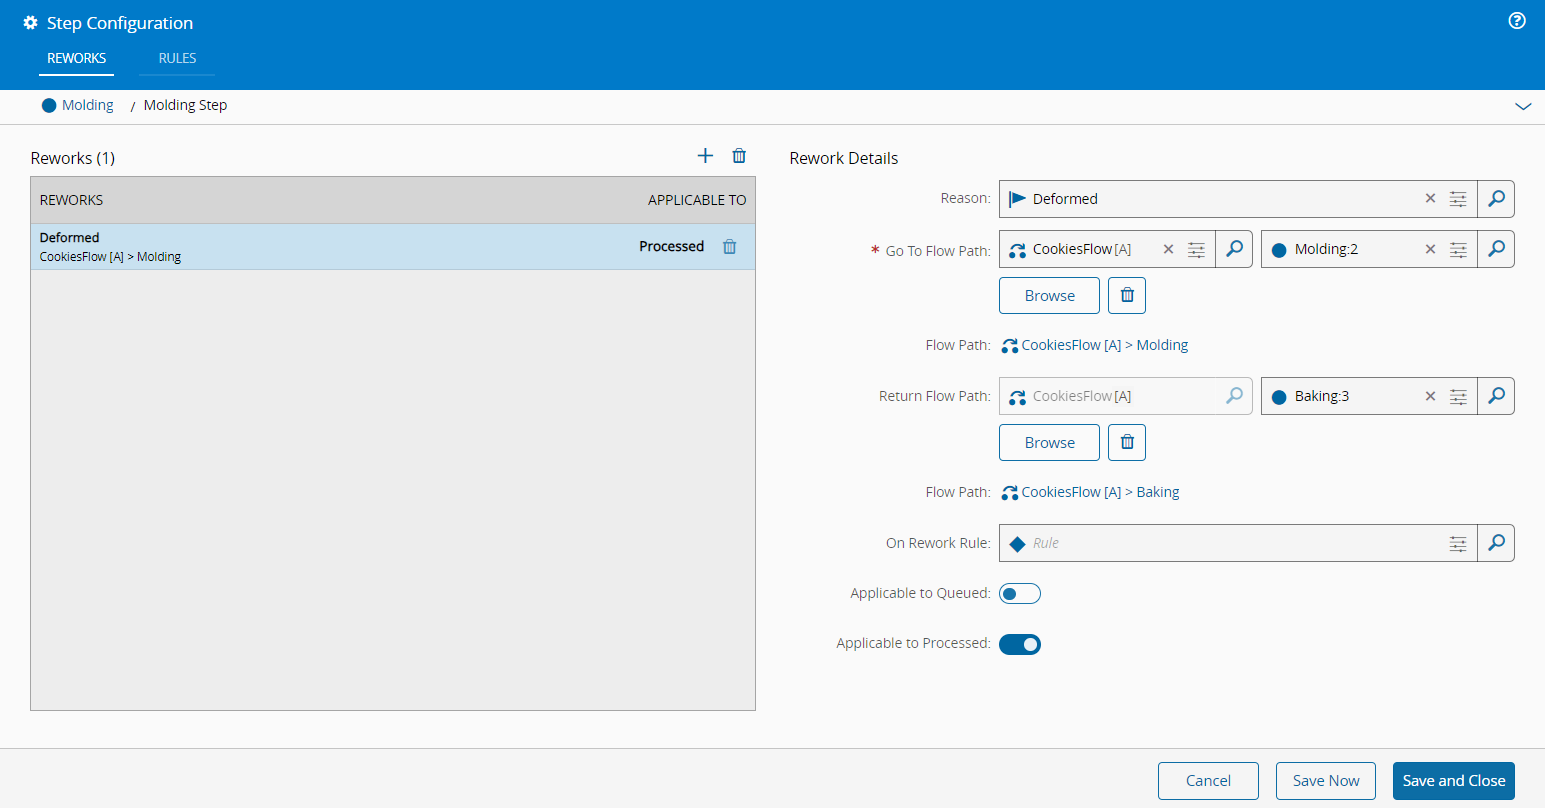Enable Applicable to Queued toggle
Viewport: 1545px width, 808px height.
[x=1020, y=594]
